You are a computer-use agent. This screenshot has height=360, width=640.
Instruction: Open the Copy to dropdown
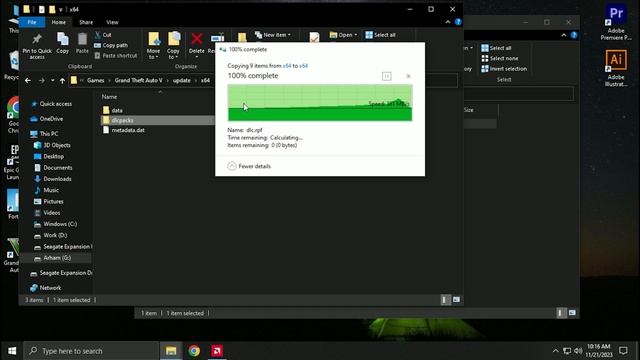tap(173, 45)
